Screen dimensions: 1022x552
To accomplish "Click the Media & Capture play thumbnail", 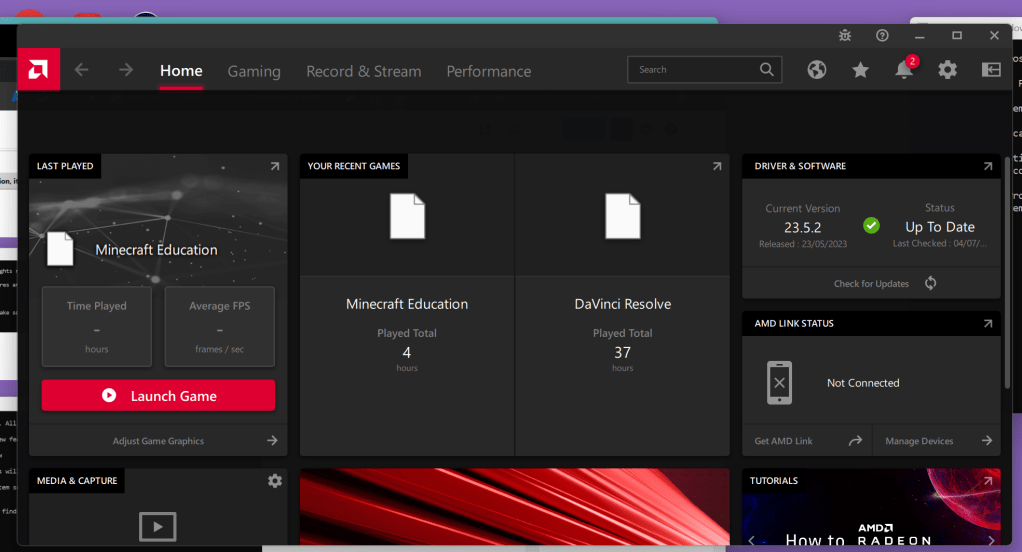I will pyautogui.click(x=158, y=527).
